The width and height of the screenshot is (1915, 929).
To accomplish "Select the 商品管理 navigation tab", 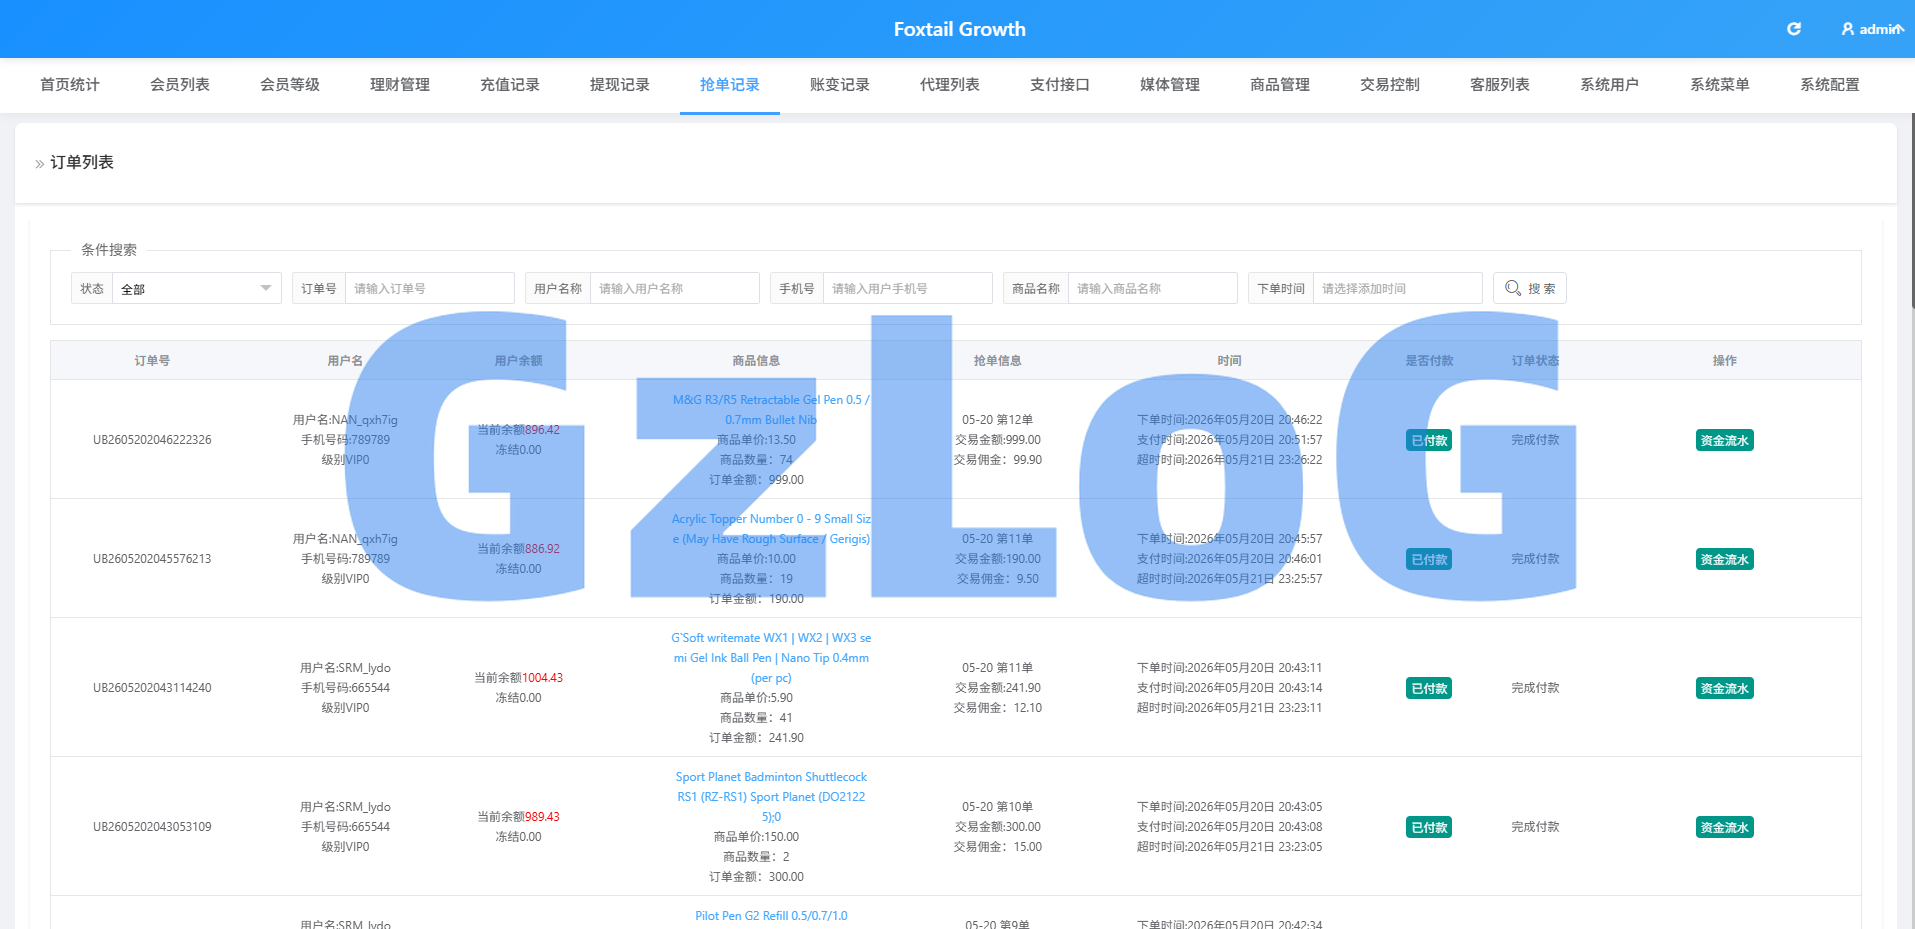I will [1280, 85].
